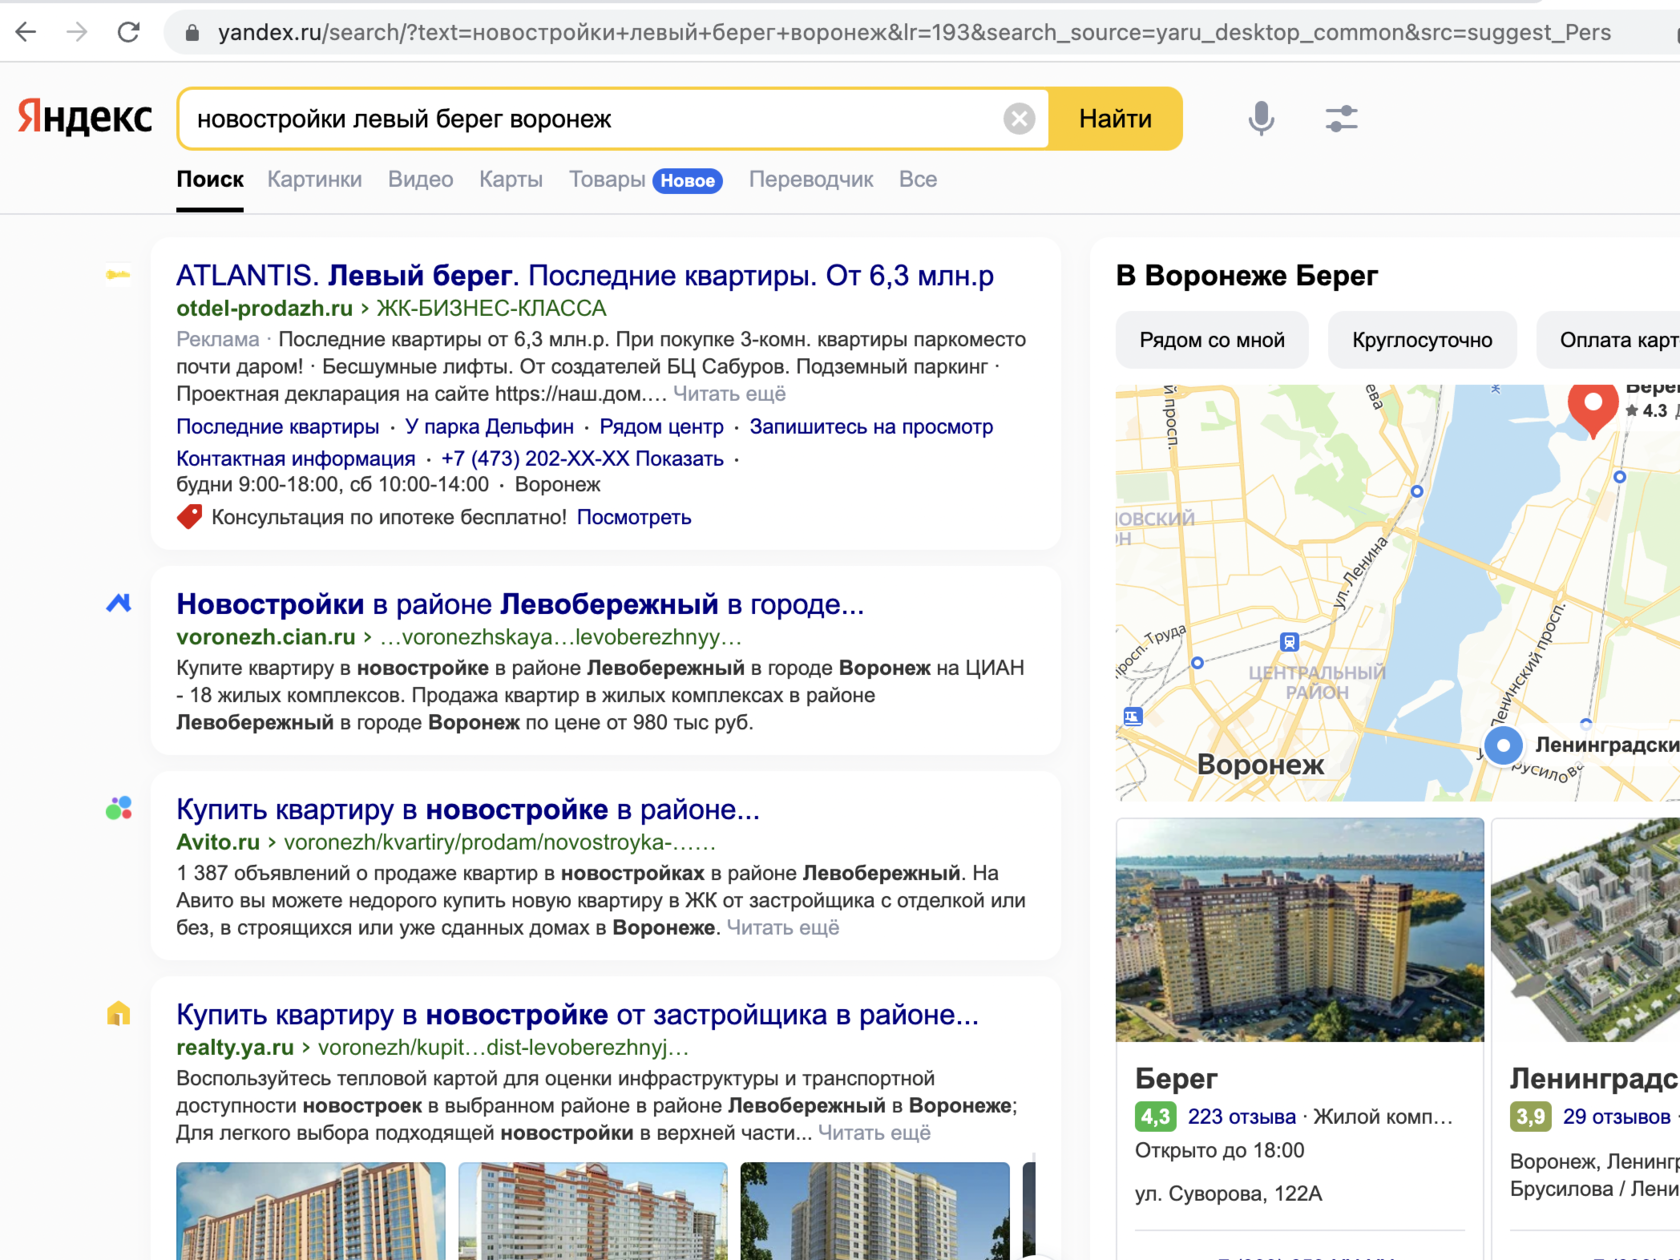Clear the search query with X icon
This screenshot has height=1260, width=1680.
pyautogui.click(x=1019, y=119)
